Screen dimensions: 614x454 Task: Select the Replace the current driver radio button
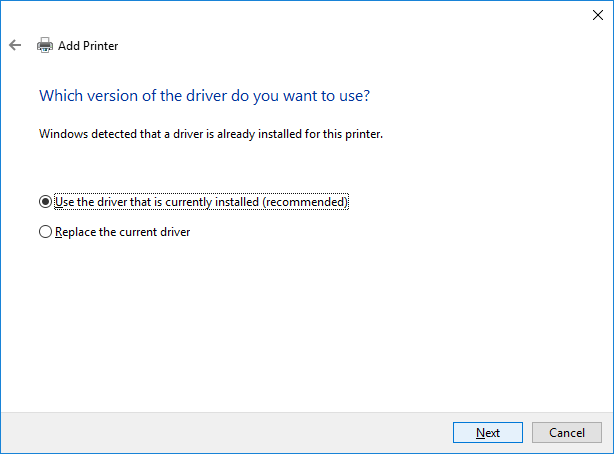(x=44, y=232)
